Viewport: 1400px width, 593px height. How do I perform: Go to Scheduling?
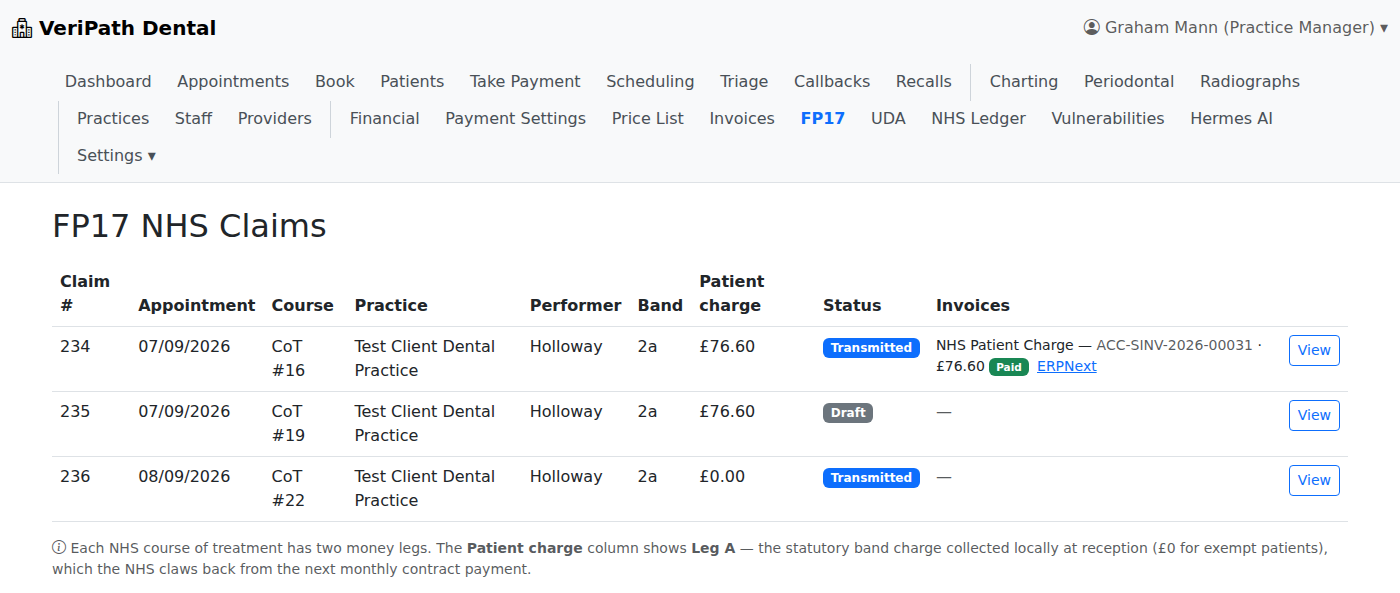click(650, 81)
